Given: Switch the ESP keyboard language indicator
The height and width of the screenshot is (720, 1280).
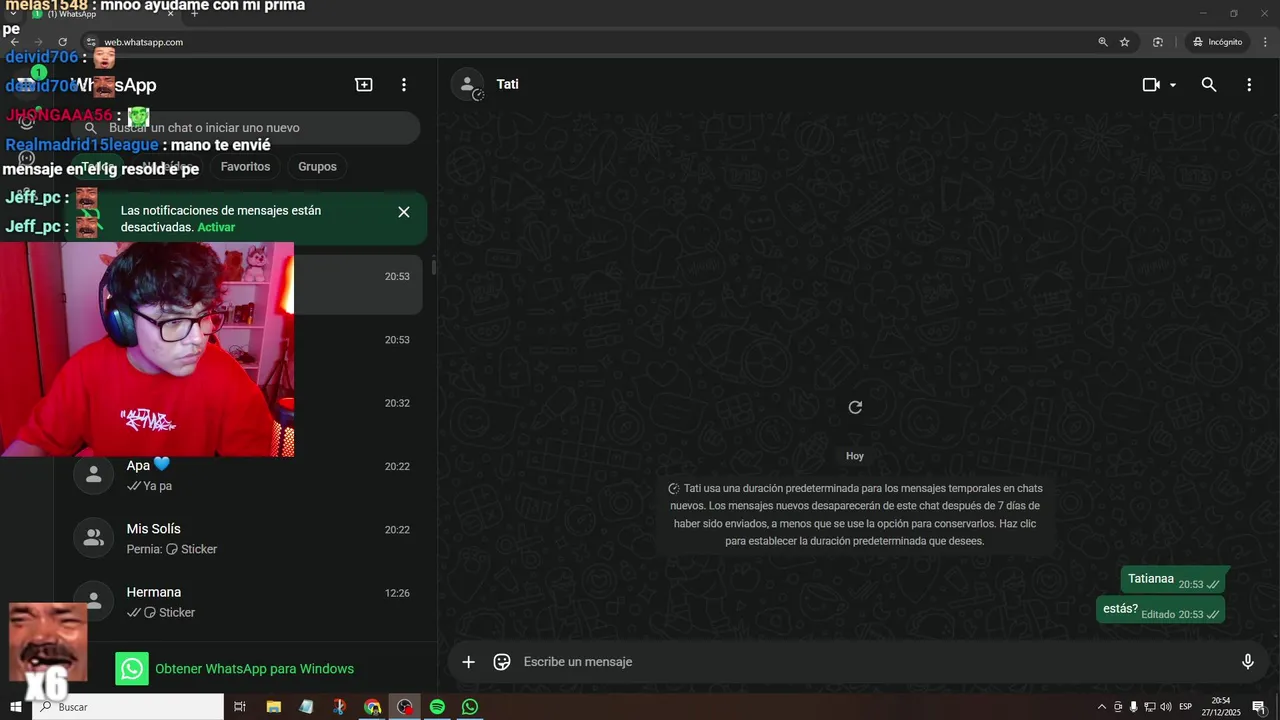Looking at the screenshot, I should 1186,707.
